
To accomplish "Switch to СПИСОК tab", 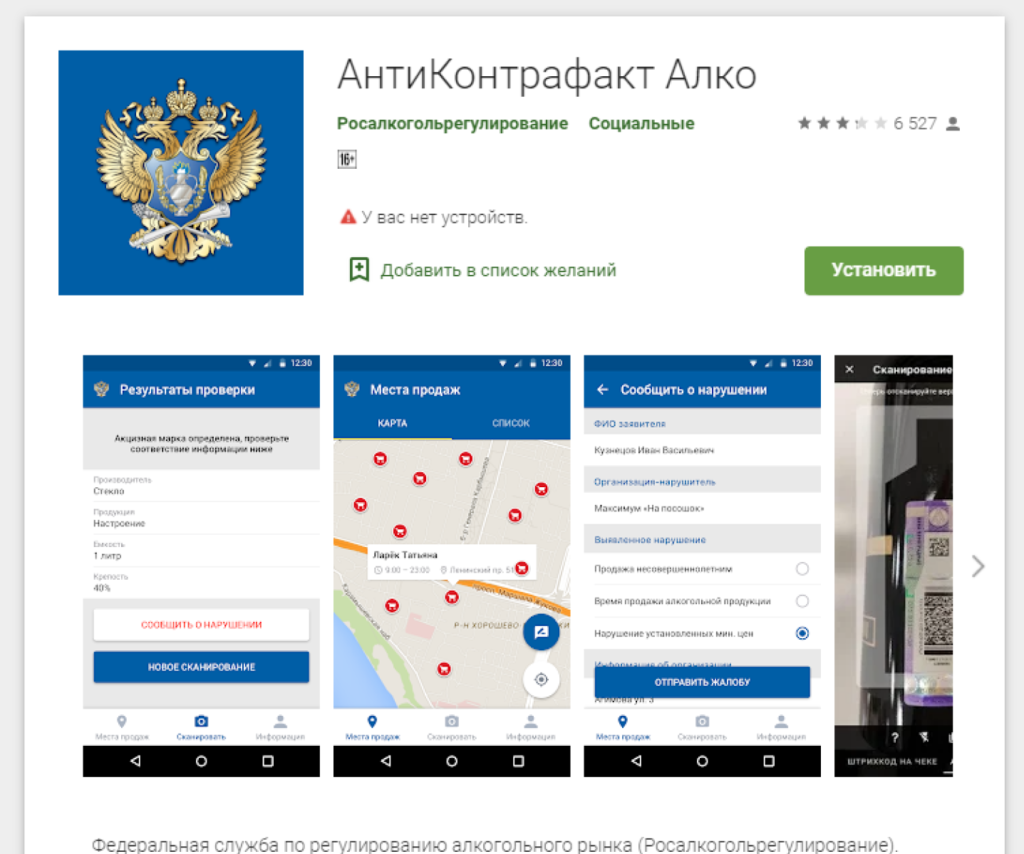I will pyautogui.click(x=510, y=423).
